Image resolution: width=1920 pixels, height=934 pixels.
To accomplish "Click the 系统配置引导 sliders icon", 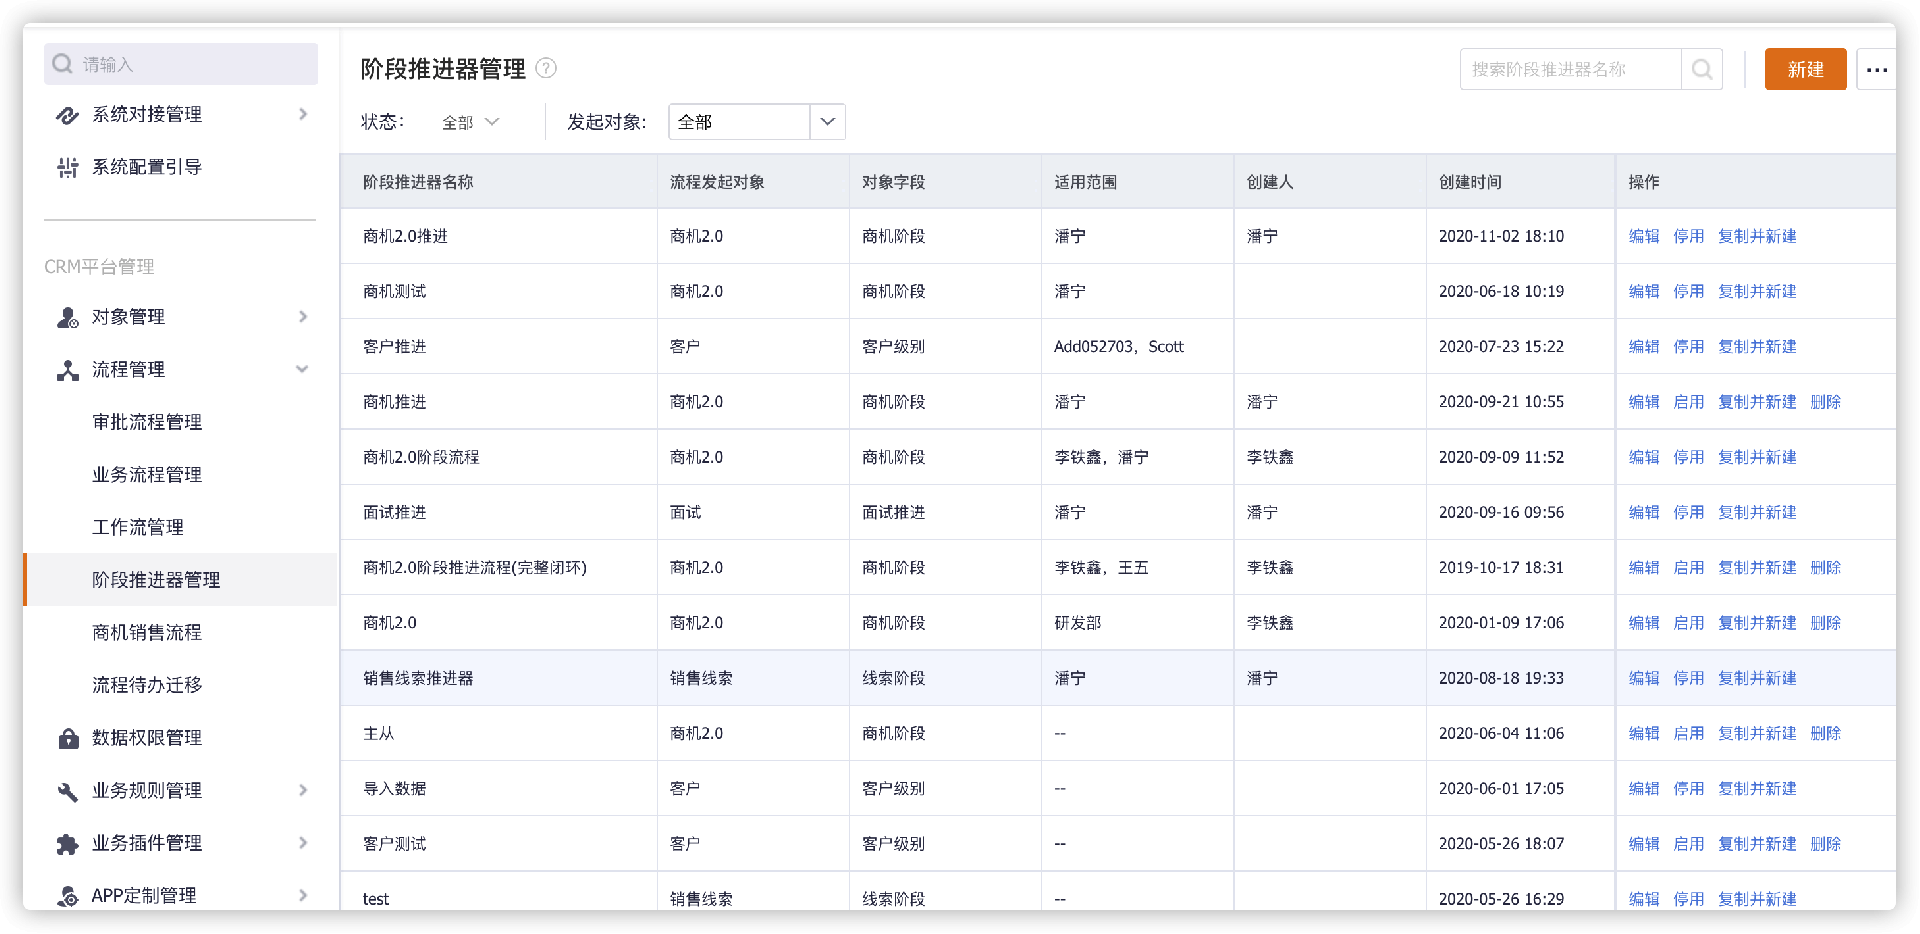I will [67, 167].
